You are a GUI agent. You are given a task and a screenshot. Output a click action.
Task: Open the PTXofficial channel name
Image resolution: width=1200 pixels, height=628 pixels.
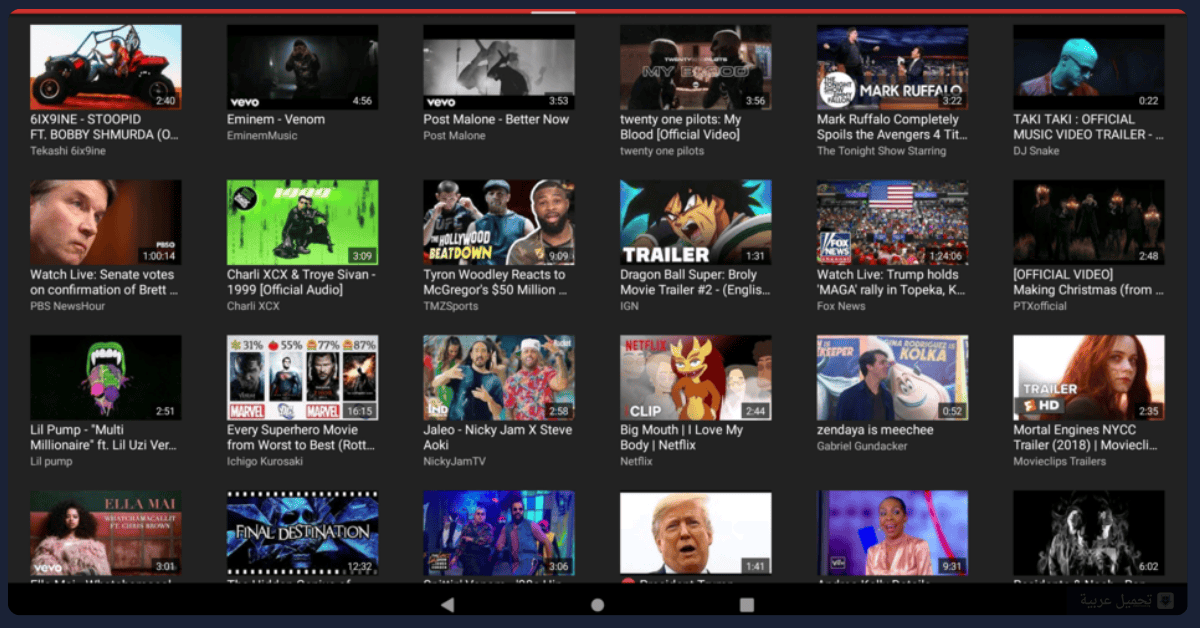point(1040,306)
